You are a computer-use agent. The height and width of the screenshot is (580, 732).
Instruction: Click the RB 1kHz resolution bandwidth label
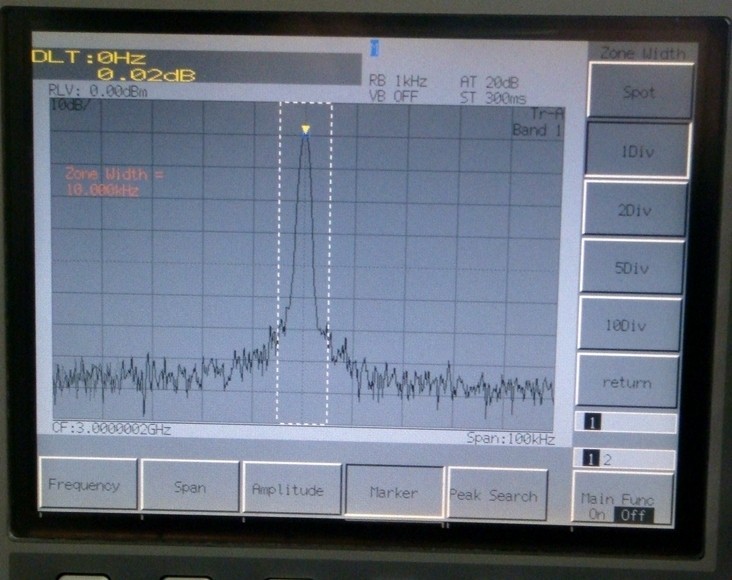coord(398,81)
